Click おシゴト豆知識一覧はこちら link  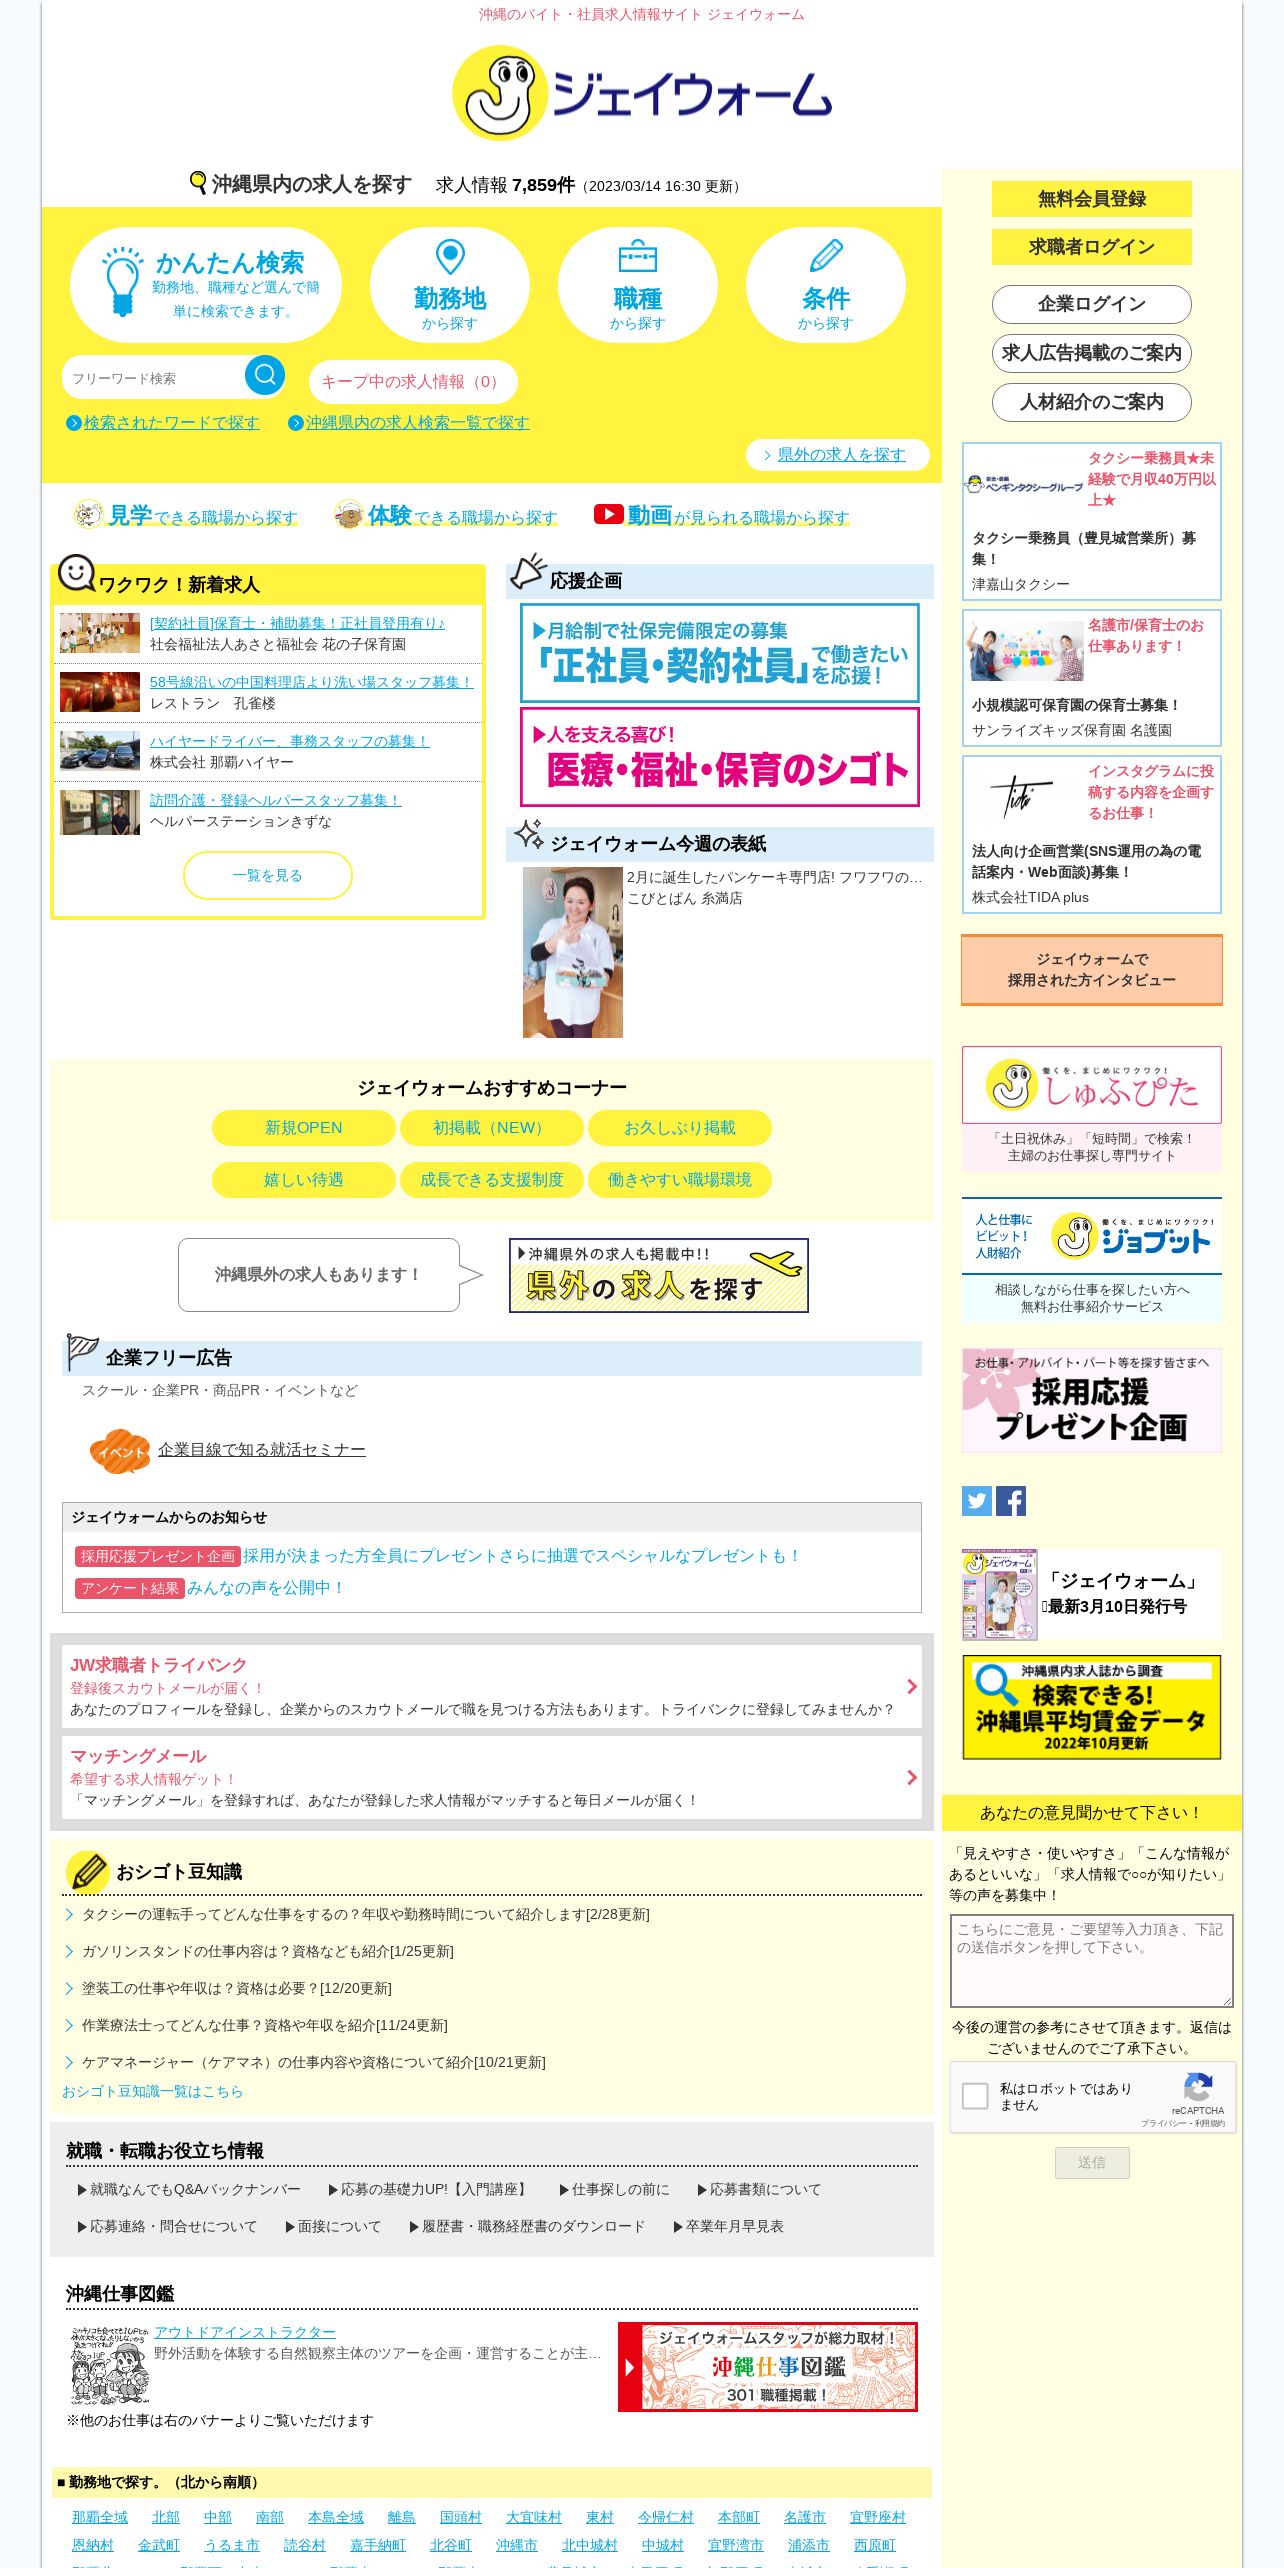[x=152, y=2091]
